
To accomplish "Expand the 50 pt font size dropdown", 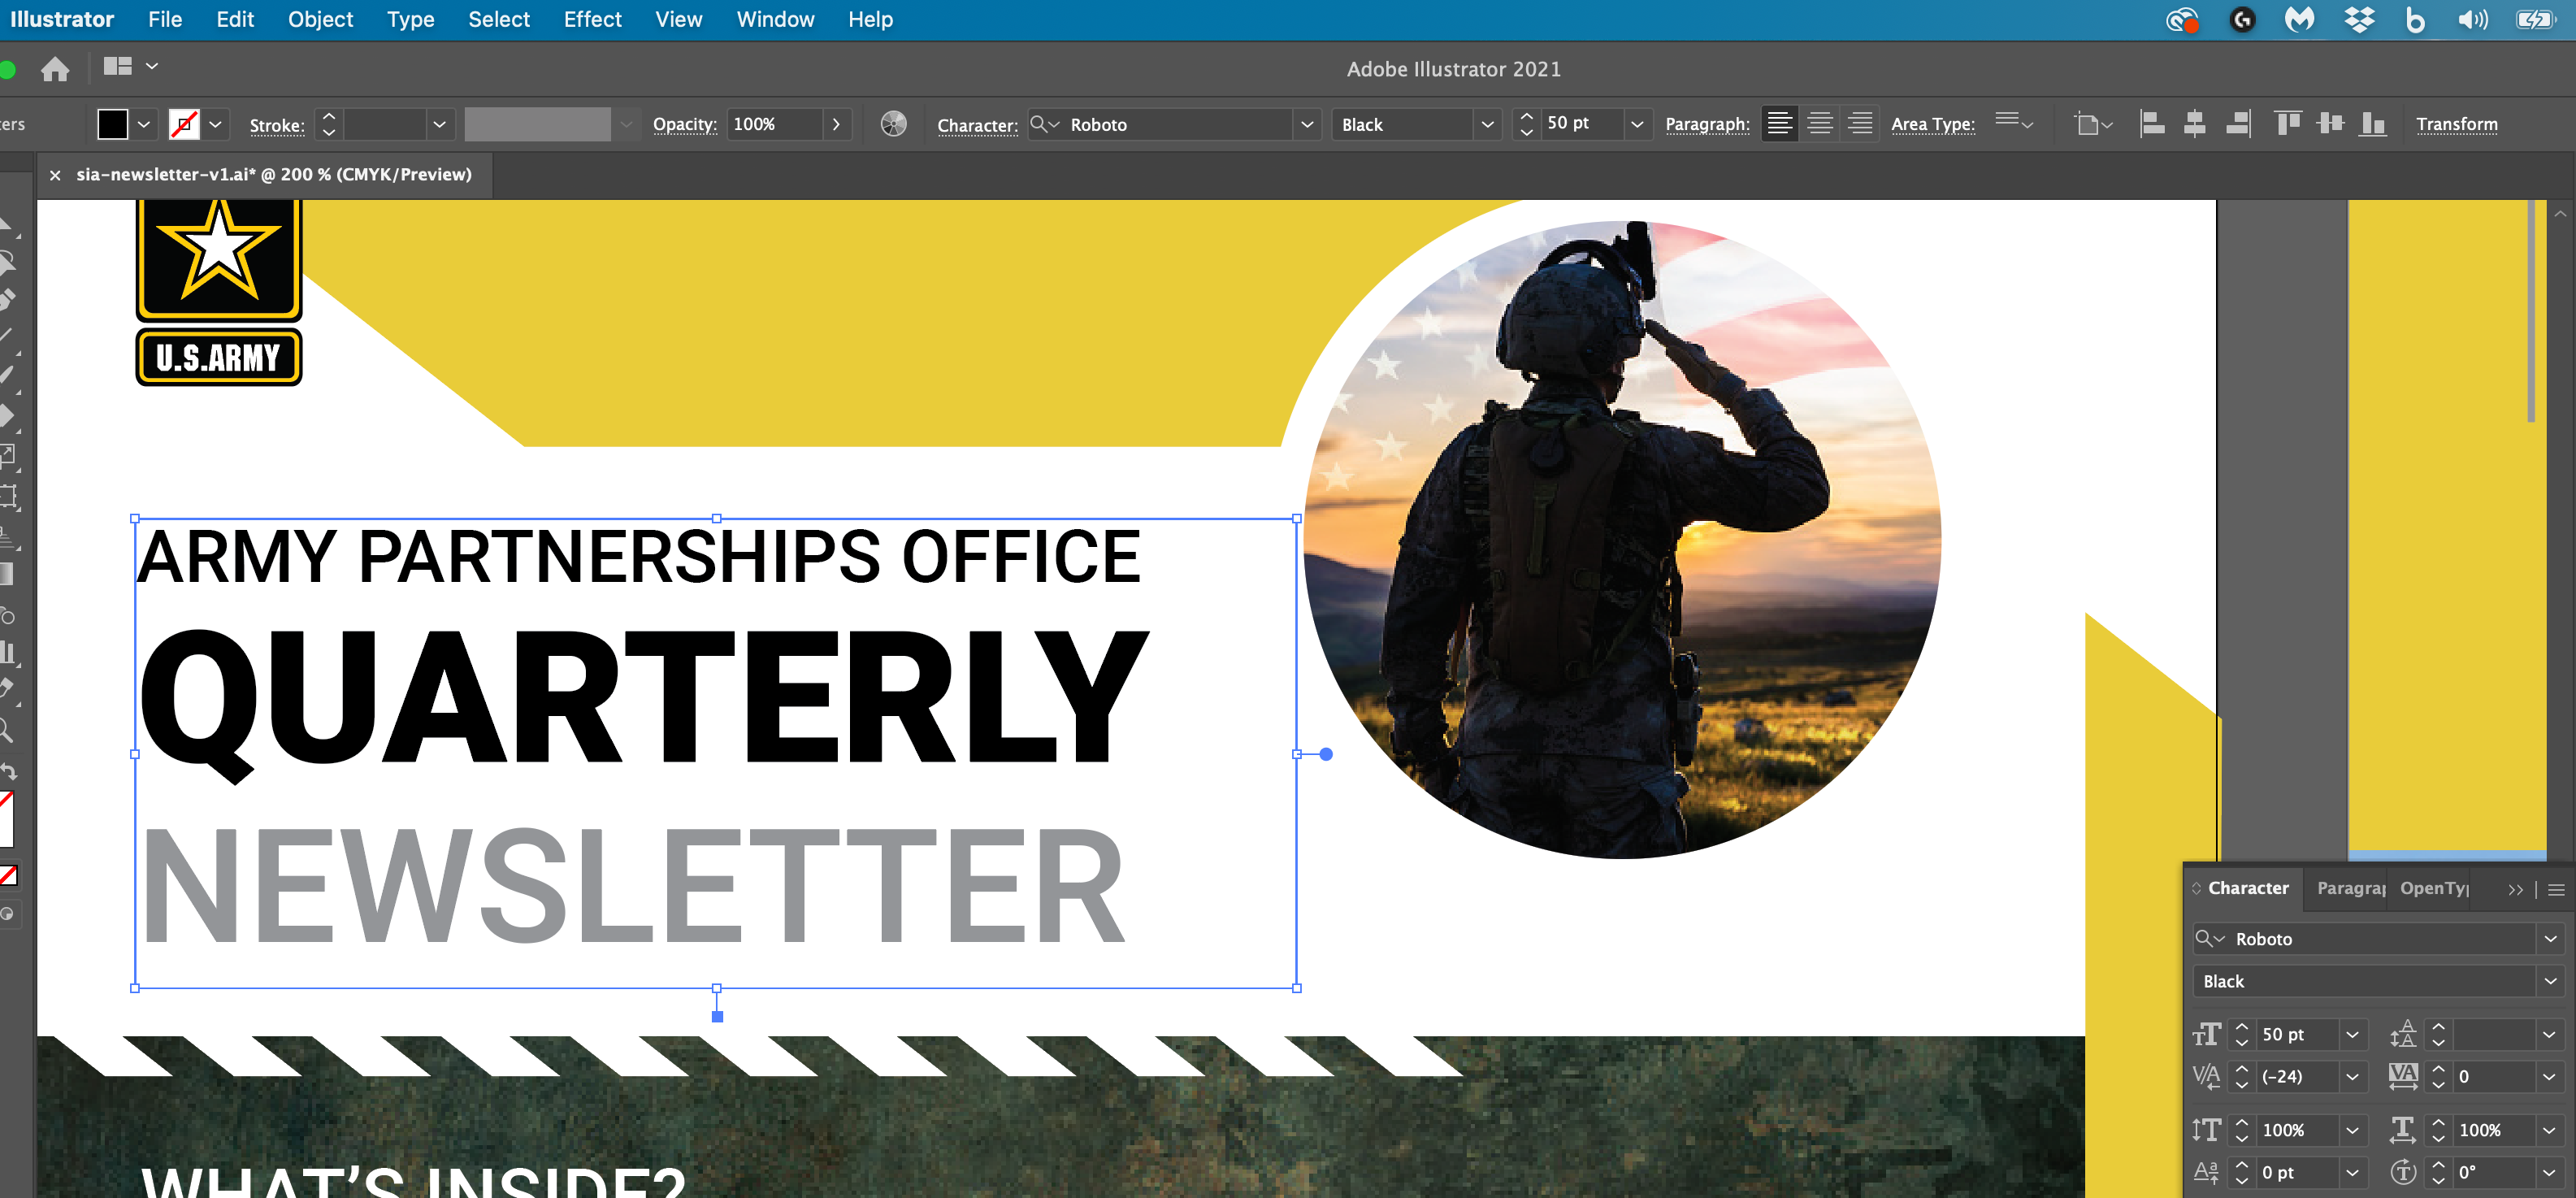I will coord(1637,124).
